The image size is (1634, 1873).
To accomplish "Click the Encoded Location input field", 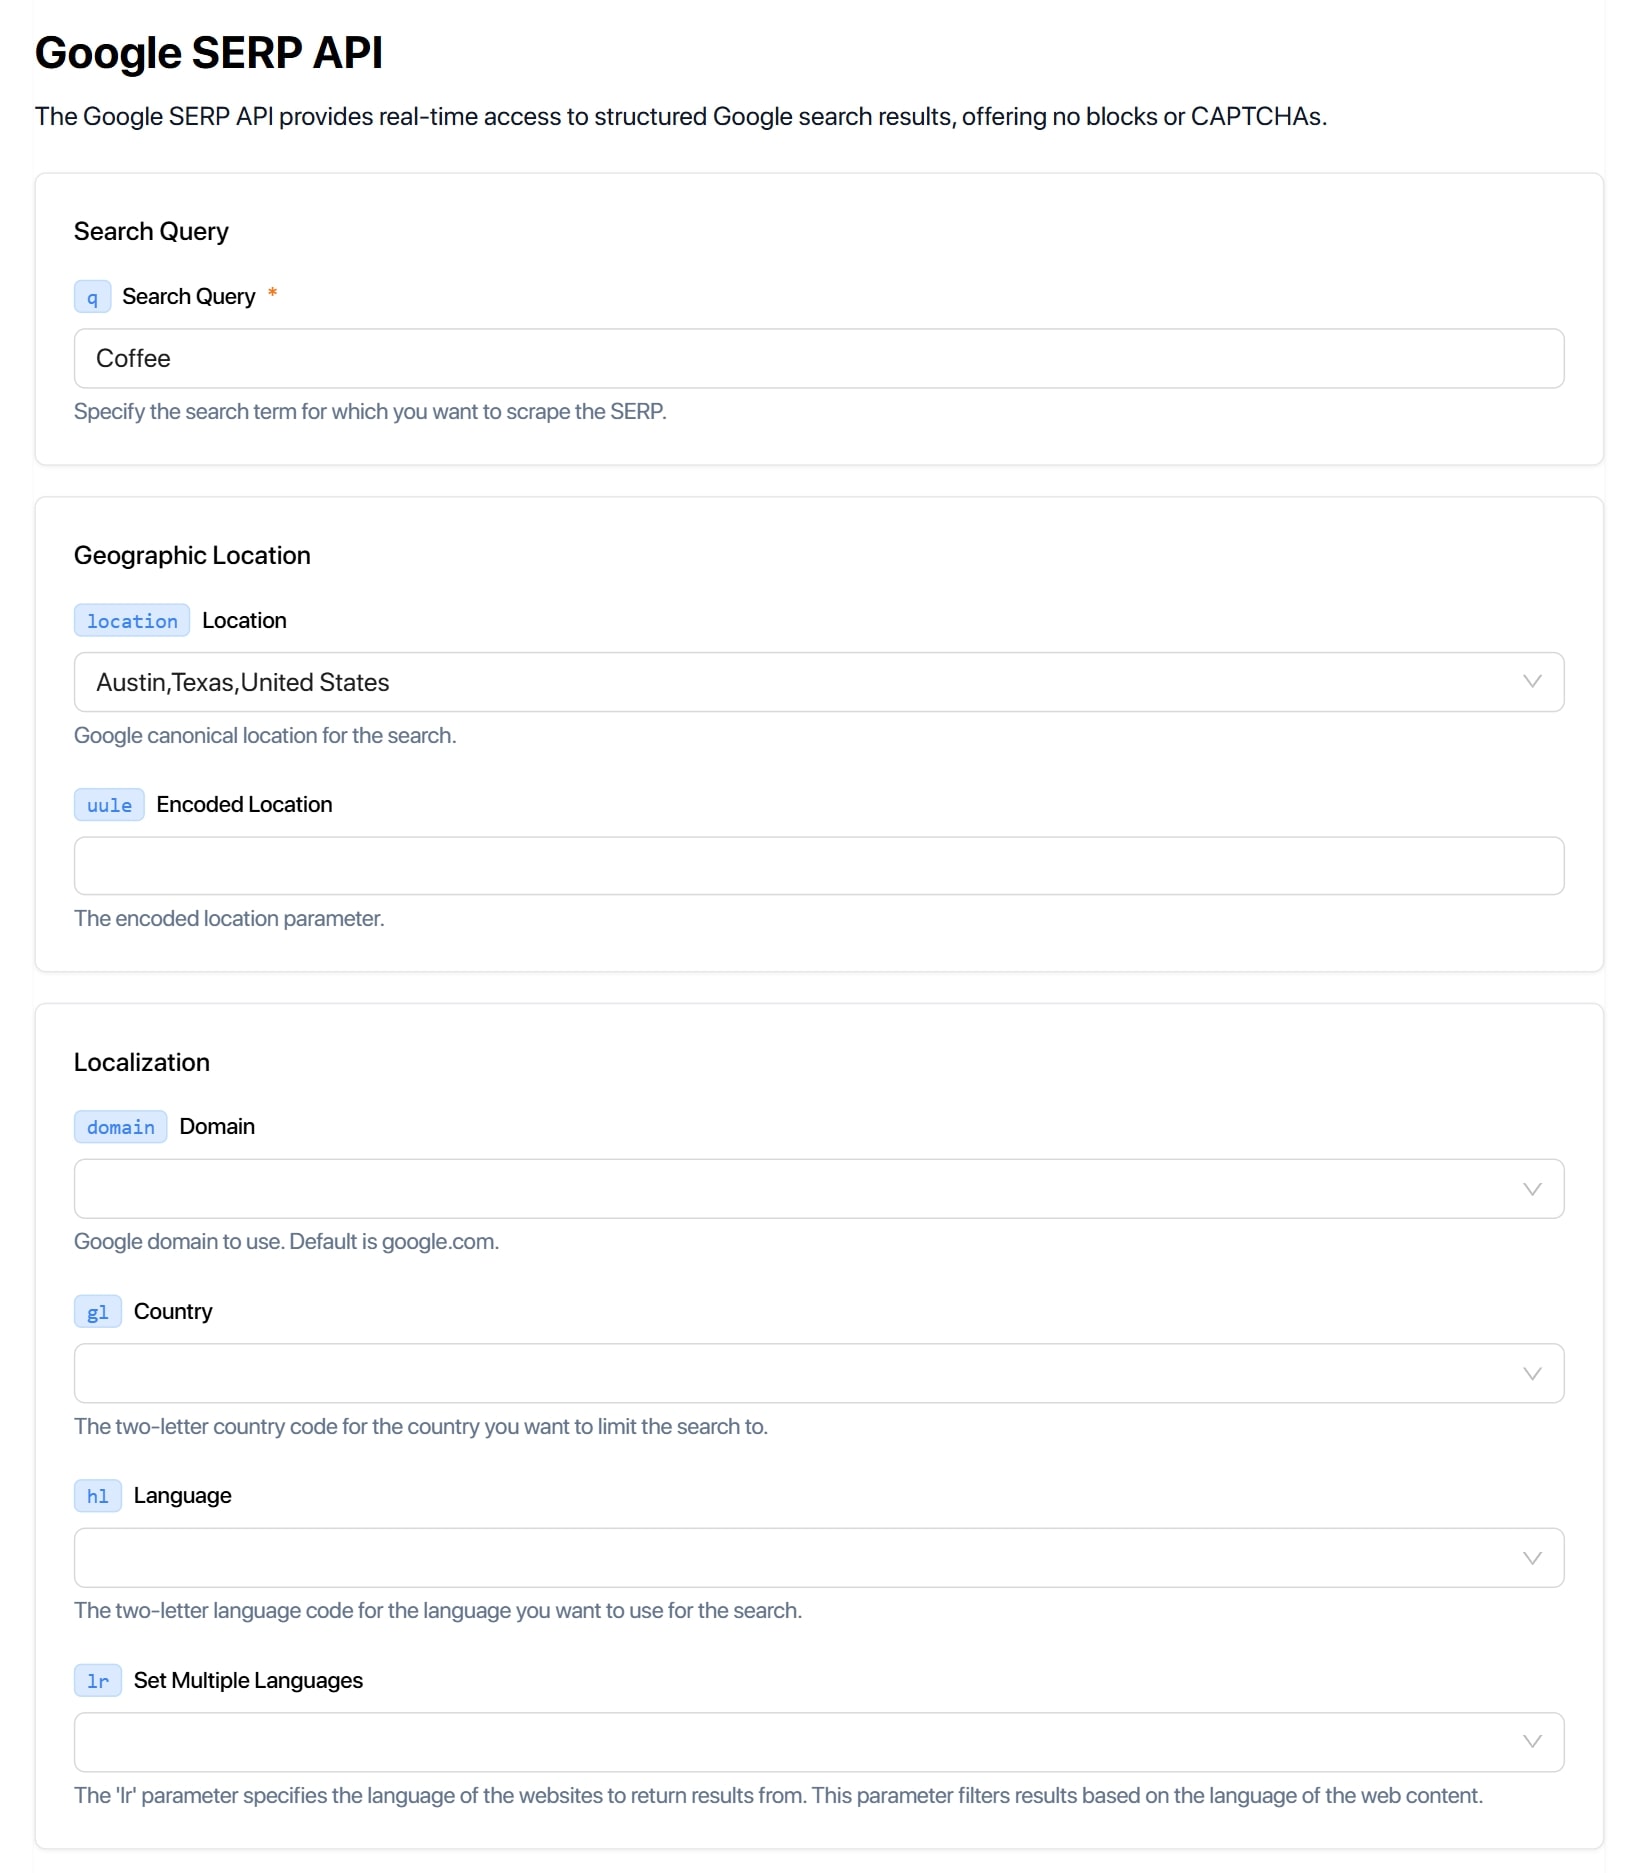I will pos(818,866).
